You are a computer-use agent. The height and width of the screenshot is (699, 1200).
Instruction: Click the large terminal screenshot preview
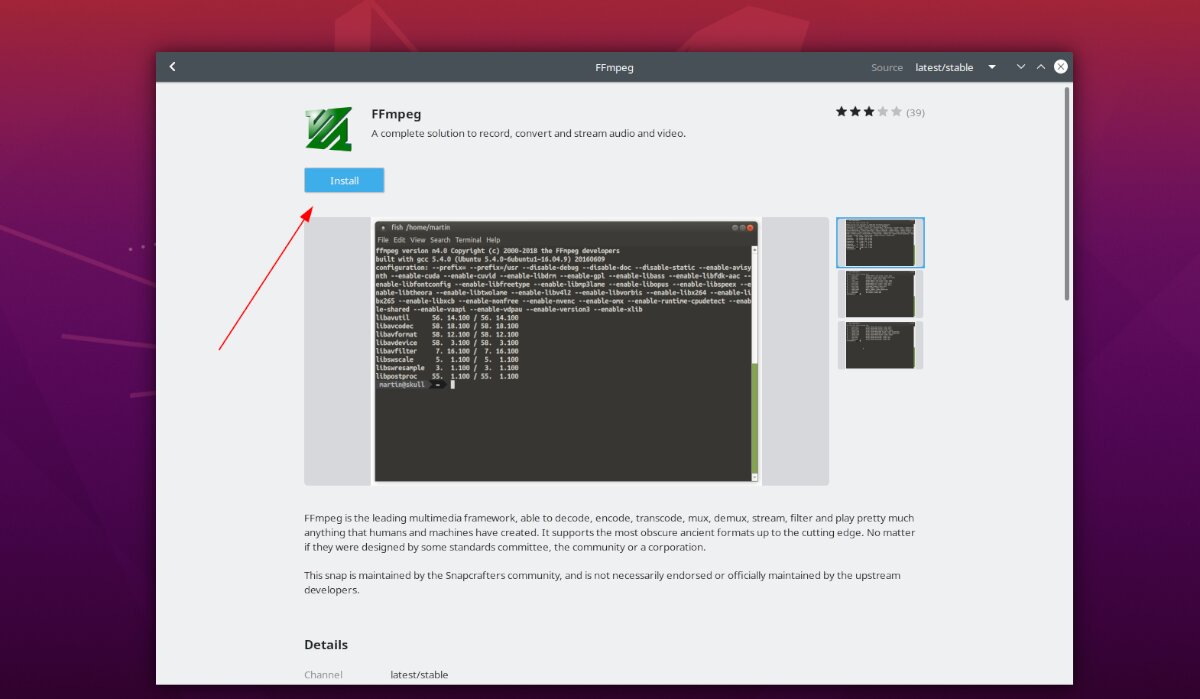coord(566,350)
